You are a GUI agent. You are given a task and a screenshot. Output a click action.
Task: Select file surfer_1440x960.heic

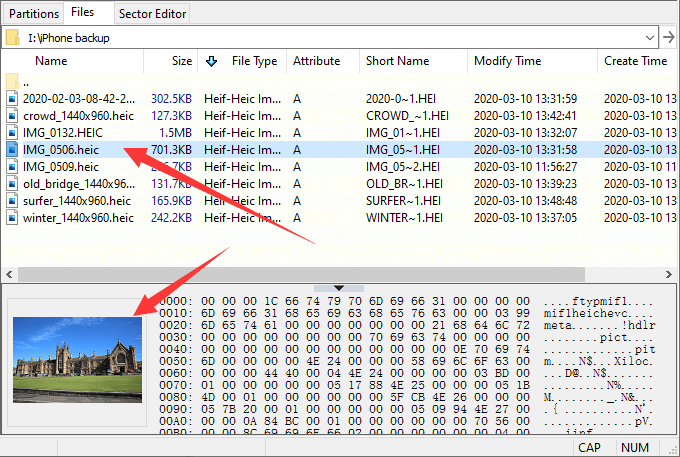77,201
